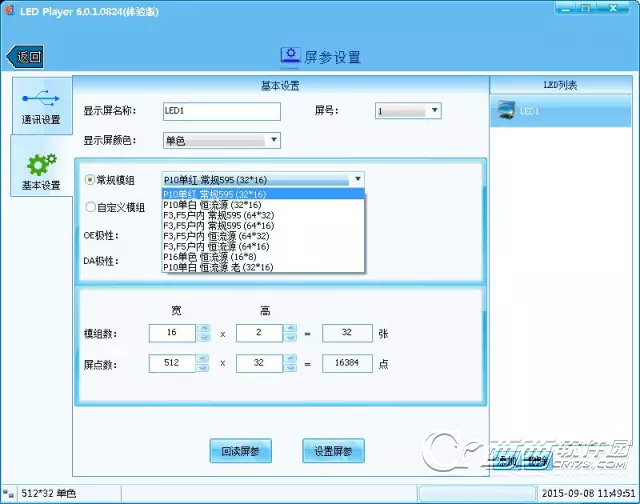
Task: Collapse the module type dropdown using its arrow
Action: point(358,179)
